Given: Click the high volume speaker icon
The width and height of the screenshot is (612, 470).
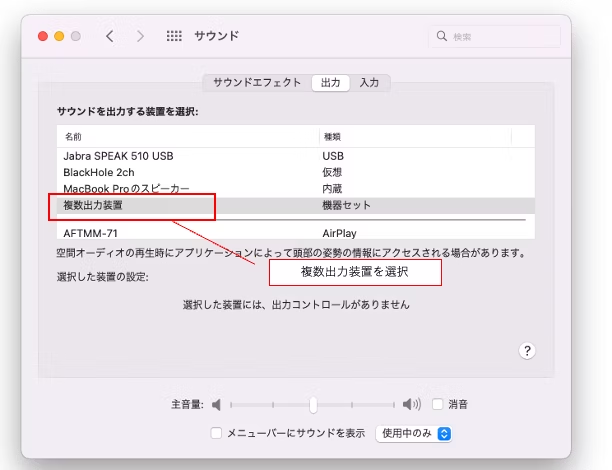Looking at the screenshot, I should [x=412, y=404].
